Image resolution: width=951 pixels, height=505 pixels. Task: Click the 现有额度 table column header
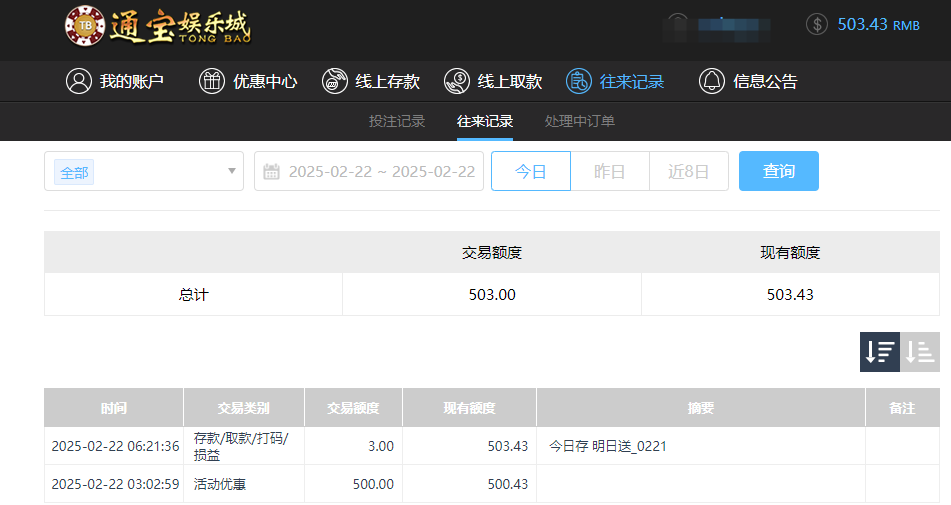(x=469, y=408)
